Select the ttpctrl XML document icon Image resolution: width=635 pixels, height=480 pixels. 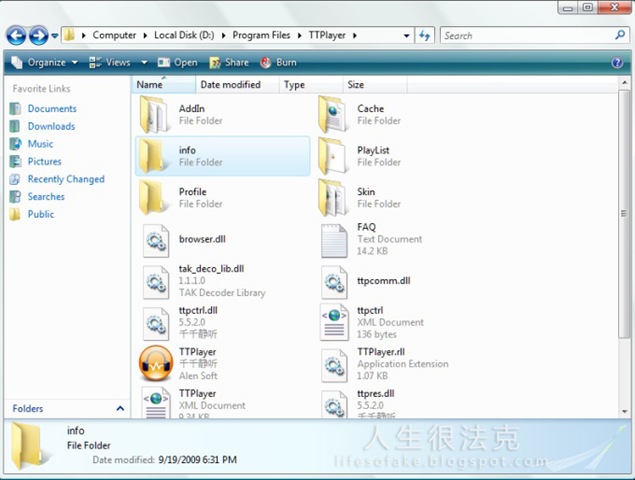[x=334, y=322]
